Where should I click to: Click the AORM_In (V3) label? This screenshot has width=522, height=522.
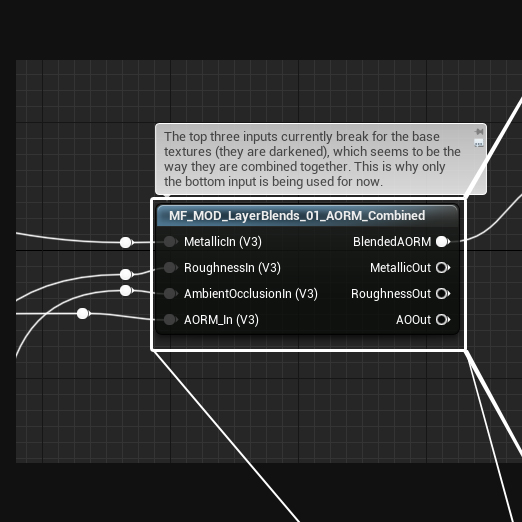221,320
